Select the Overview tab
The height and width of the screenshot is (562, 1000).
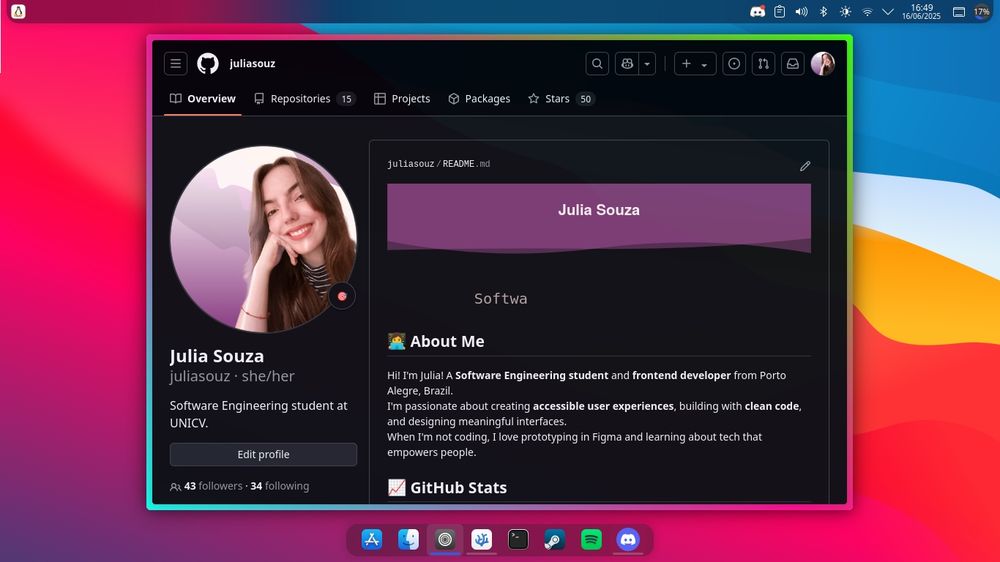tap(203, 99)
